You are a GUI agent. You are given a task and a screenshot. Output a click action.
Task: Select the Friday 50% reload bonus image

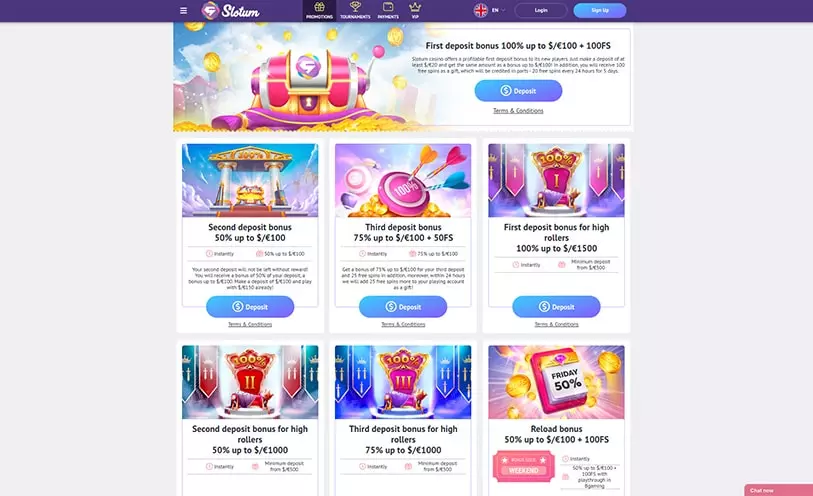point(556,382)
